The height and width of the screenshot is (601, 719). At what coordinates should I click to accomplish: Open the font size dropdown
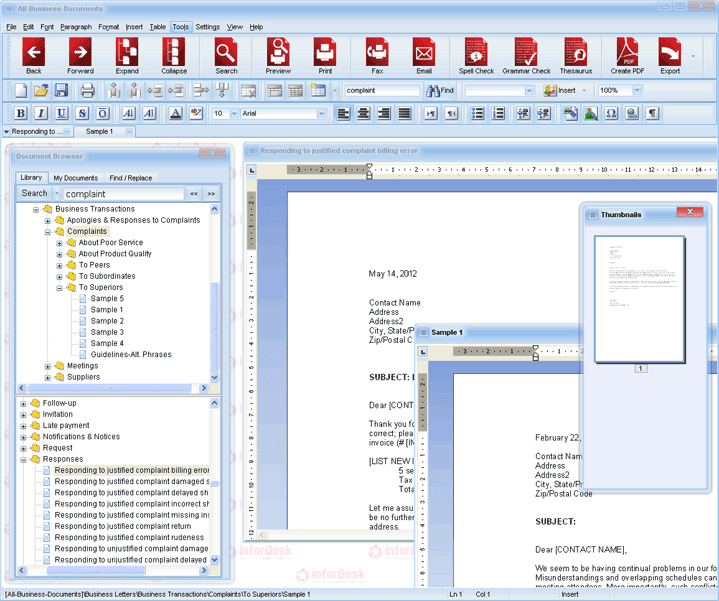click(234, 113)
